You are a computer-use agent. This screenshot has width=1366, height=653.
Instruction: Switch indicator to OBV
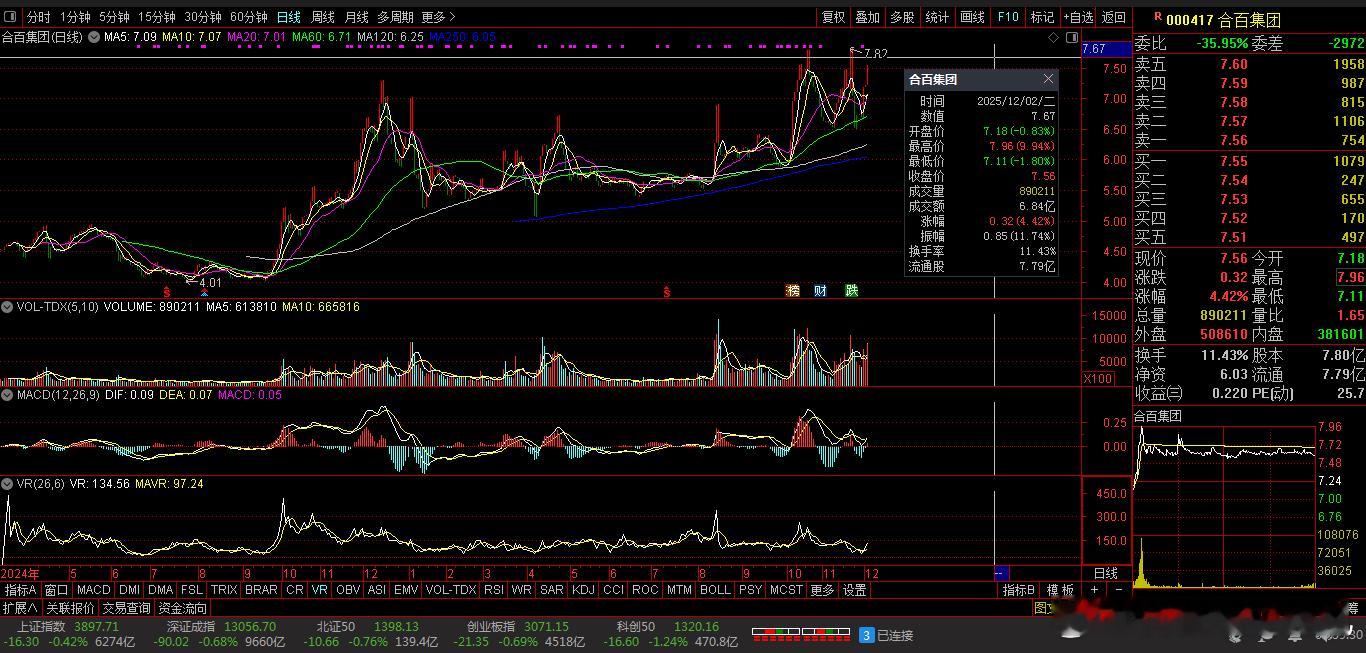click(348, 590)
